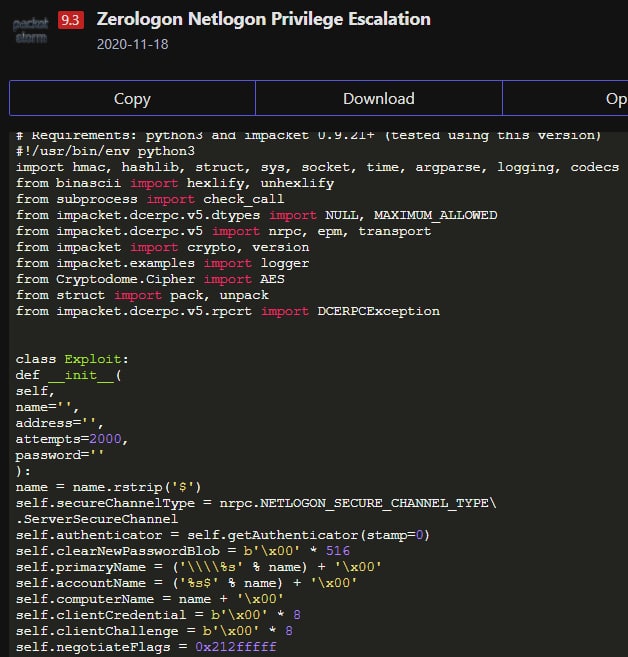Click the 'self.primaryName' assignment line

(x=199, y=567)
